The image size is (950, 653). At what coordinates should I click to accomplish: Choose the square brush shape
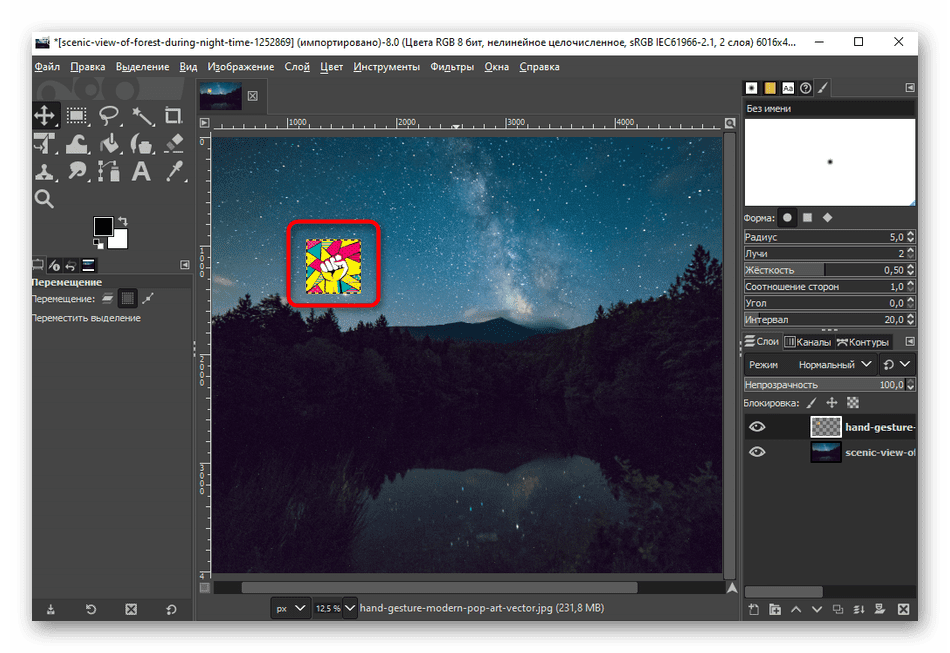tap(807, 217)
